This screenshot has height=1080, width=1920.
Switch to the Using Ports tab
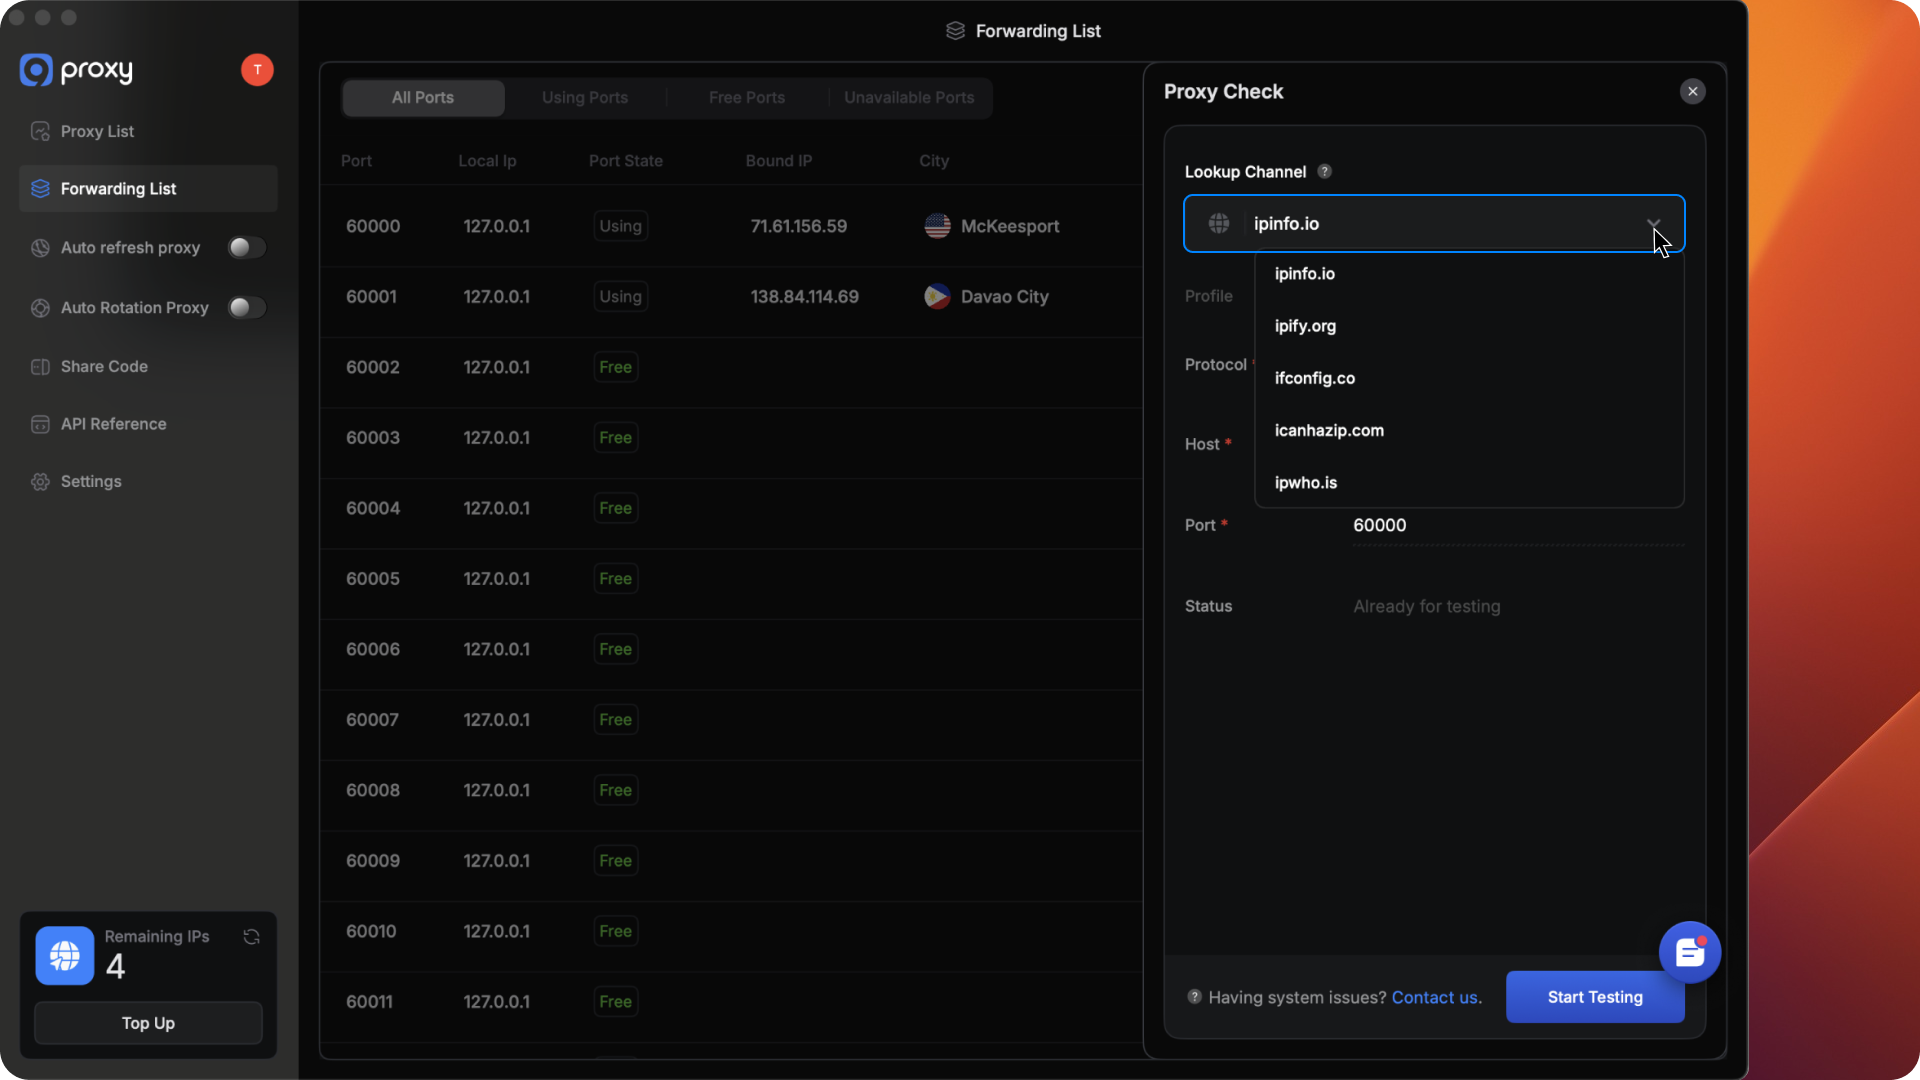point(585,98)
